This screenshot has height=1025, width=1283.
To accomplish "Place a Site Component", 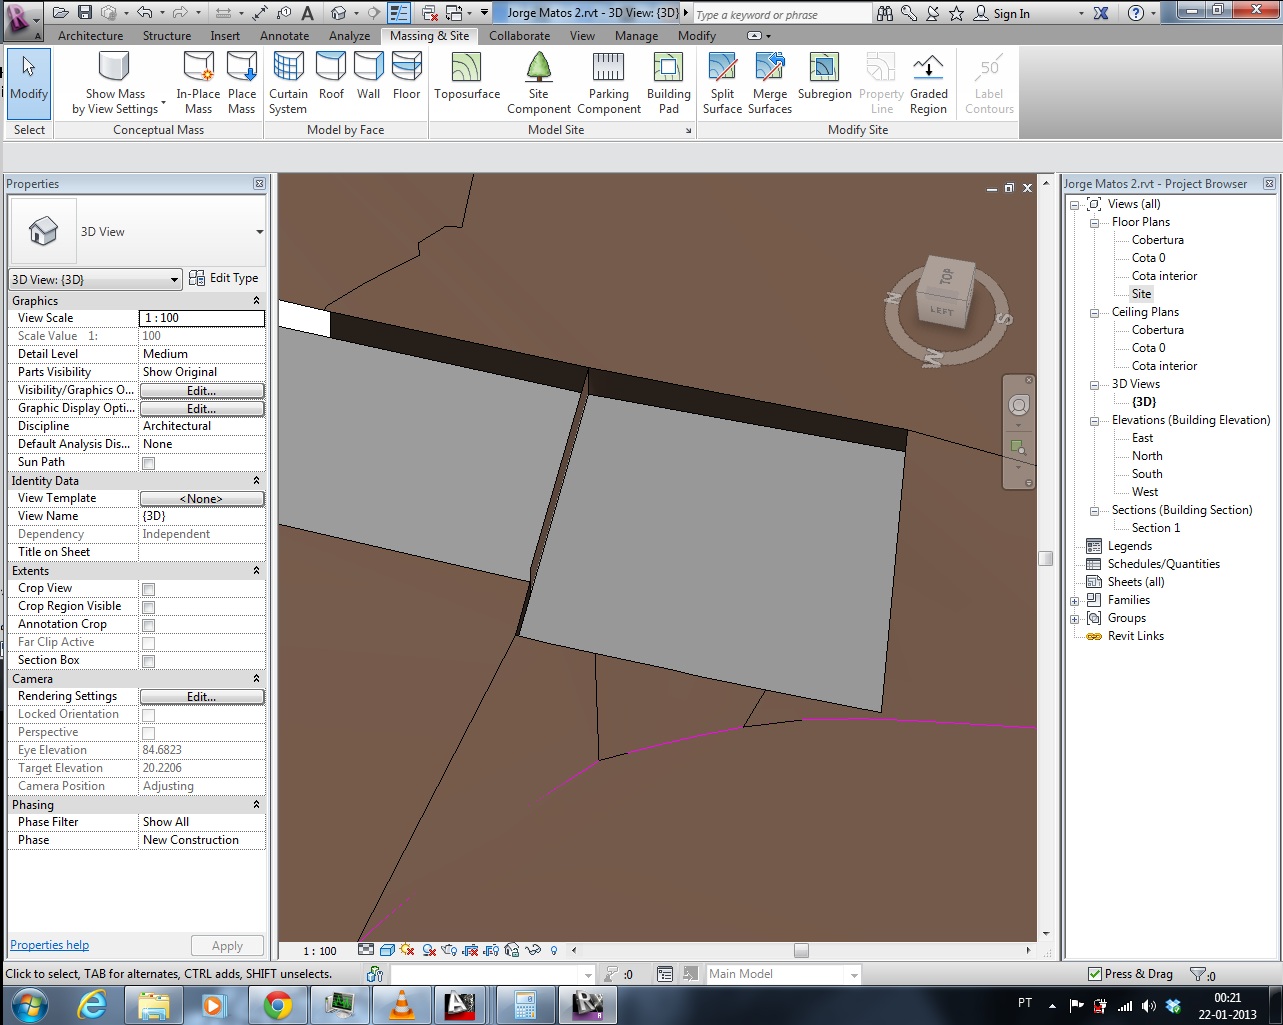I will click(538, 80).
